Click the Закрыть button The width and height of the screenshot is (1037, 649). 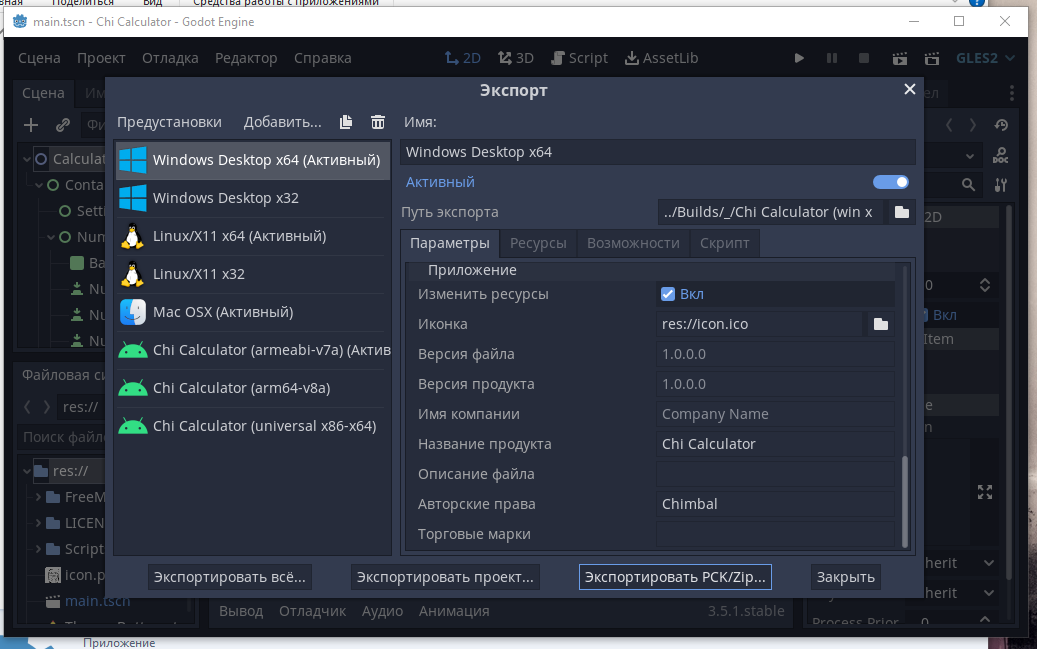tap(845, 577)
